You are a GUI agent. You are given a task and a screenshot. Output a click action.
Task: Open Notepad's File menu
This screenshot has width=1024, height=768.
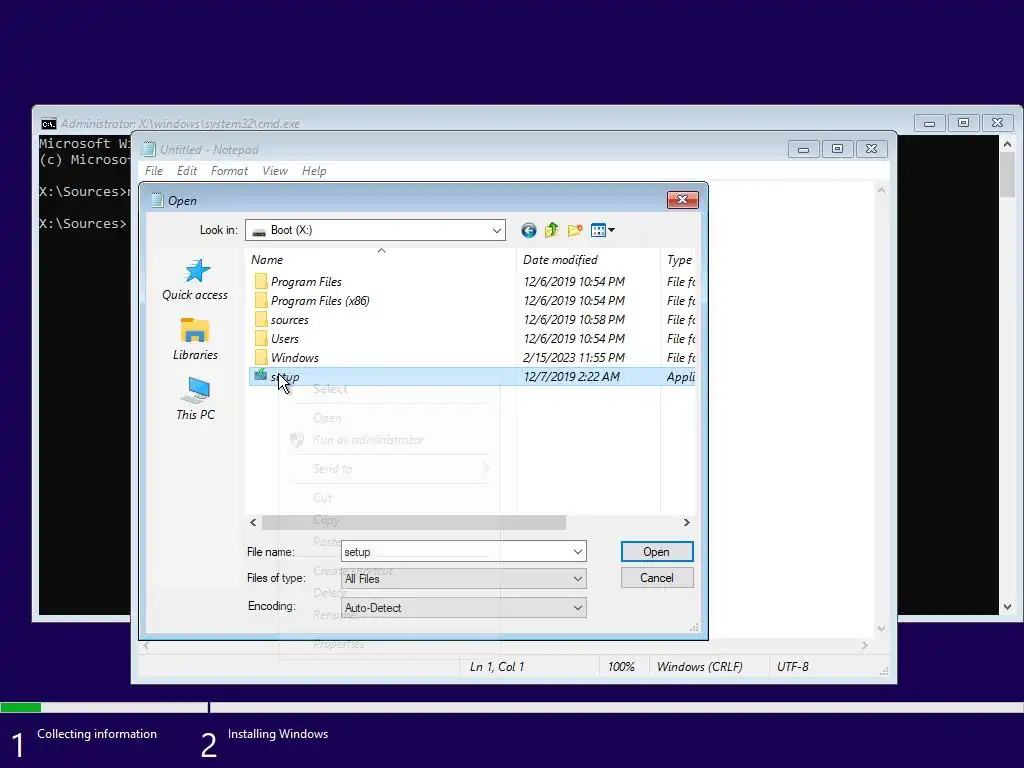(154, 171)
